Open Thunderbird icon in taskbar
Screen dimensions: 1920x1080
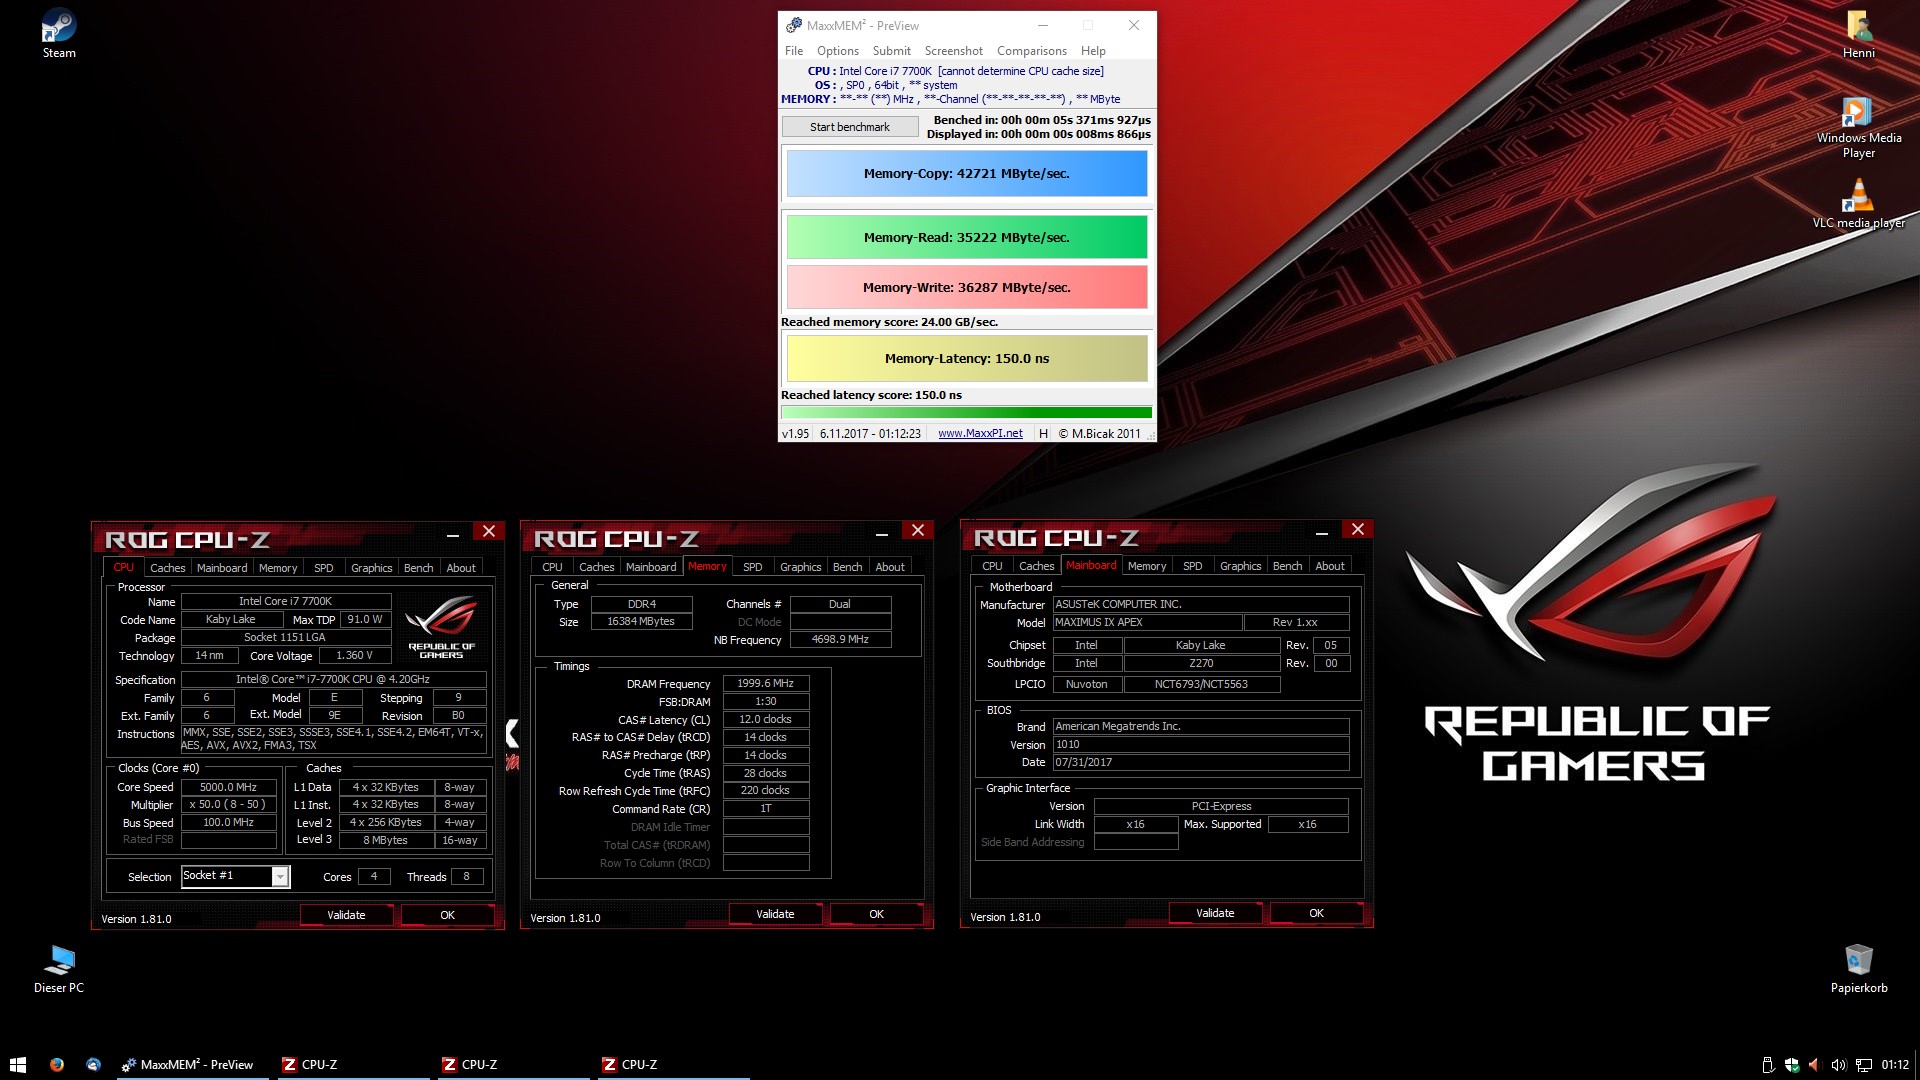[93, 1064]
